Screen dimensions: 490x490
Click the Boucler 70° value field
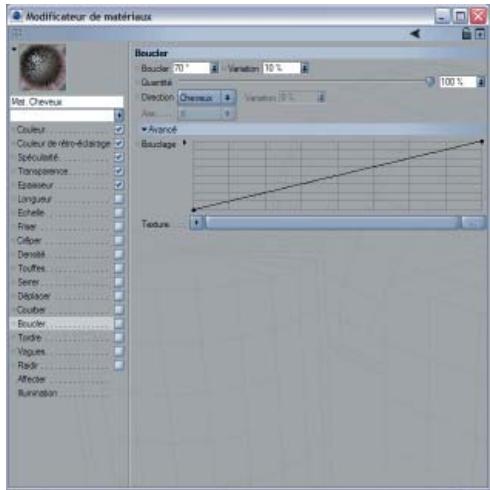click(191, 68)
